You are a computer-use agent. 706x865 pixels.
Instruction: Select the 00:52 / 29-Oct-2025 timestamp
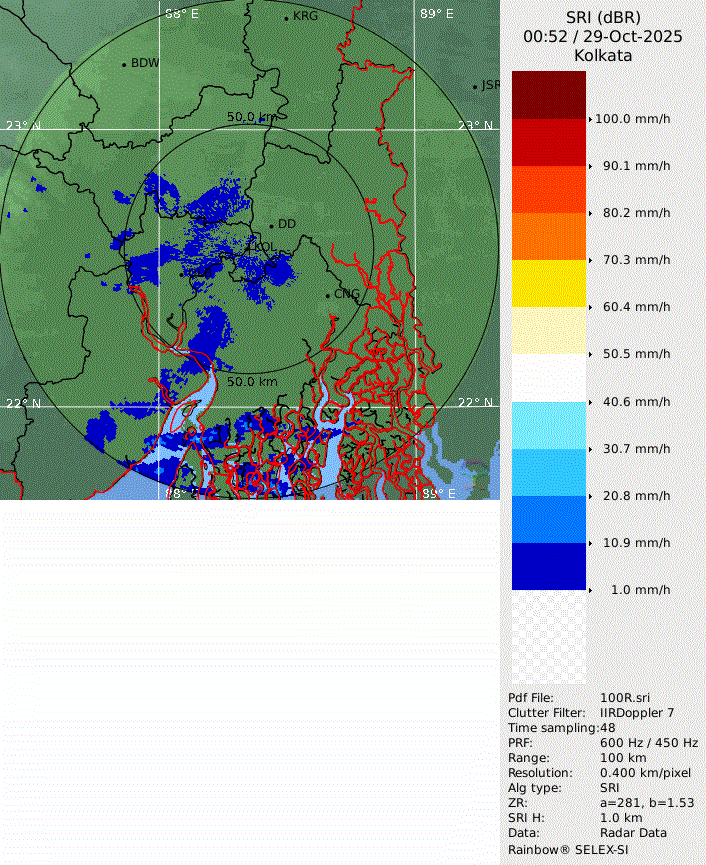point(603,36)
